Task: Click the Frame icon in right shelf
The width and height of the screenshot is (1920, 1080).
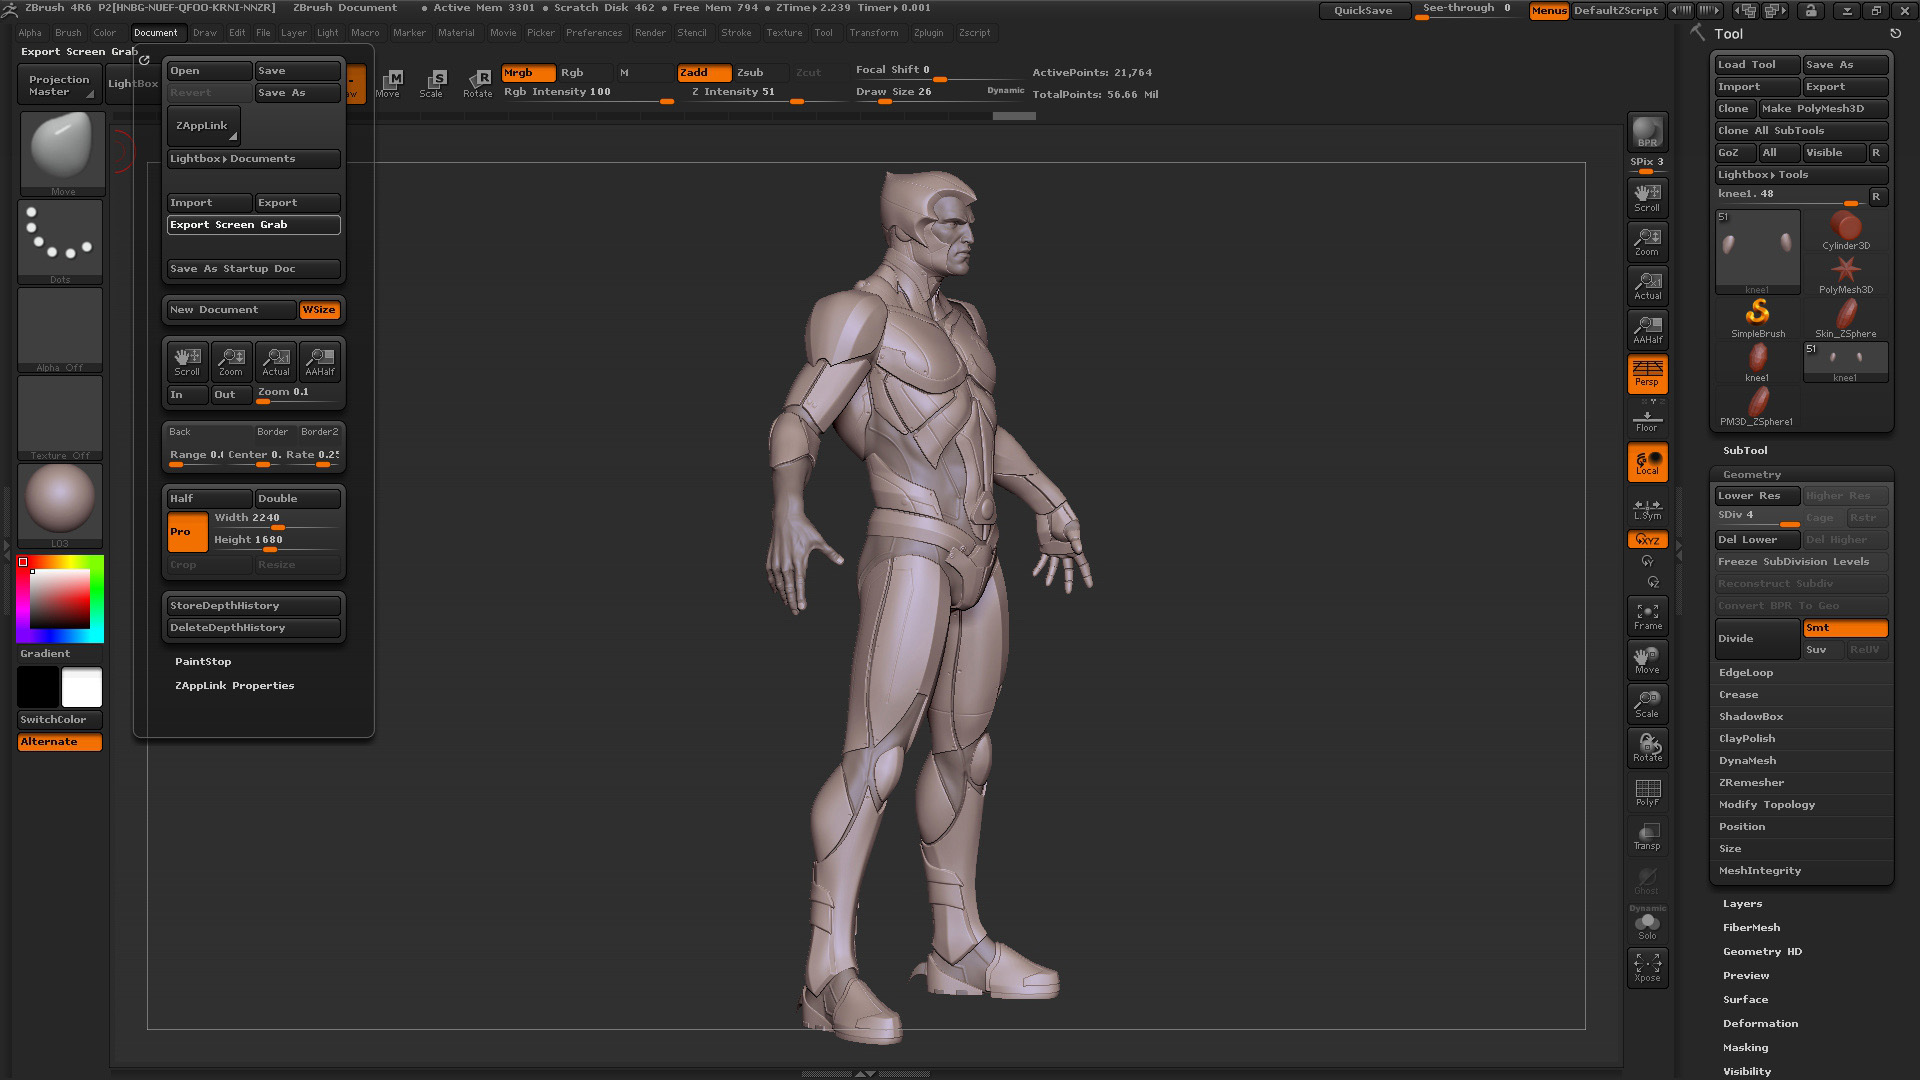Action: coord(1647,616)
